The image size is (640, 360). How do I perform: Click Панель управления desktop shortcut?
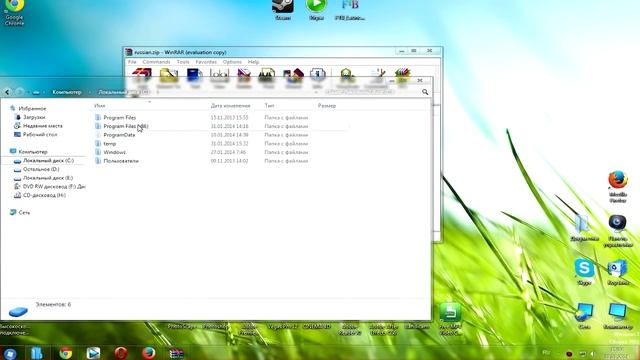618,231
